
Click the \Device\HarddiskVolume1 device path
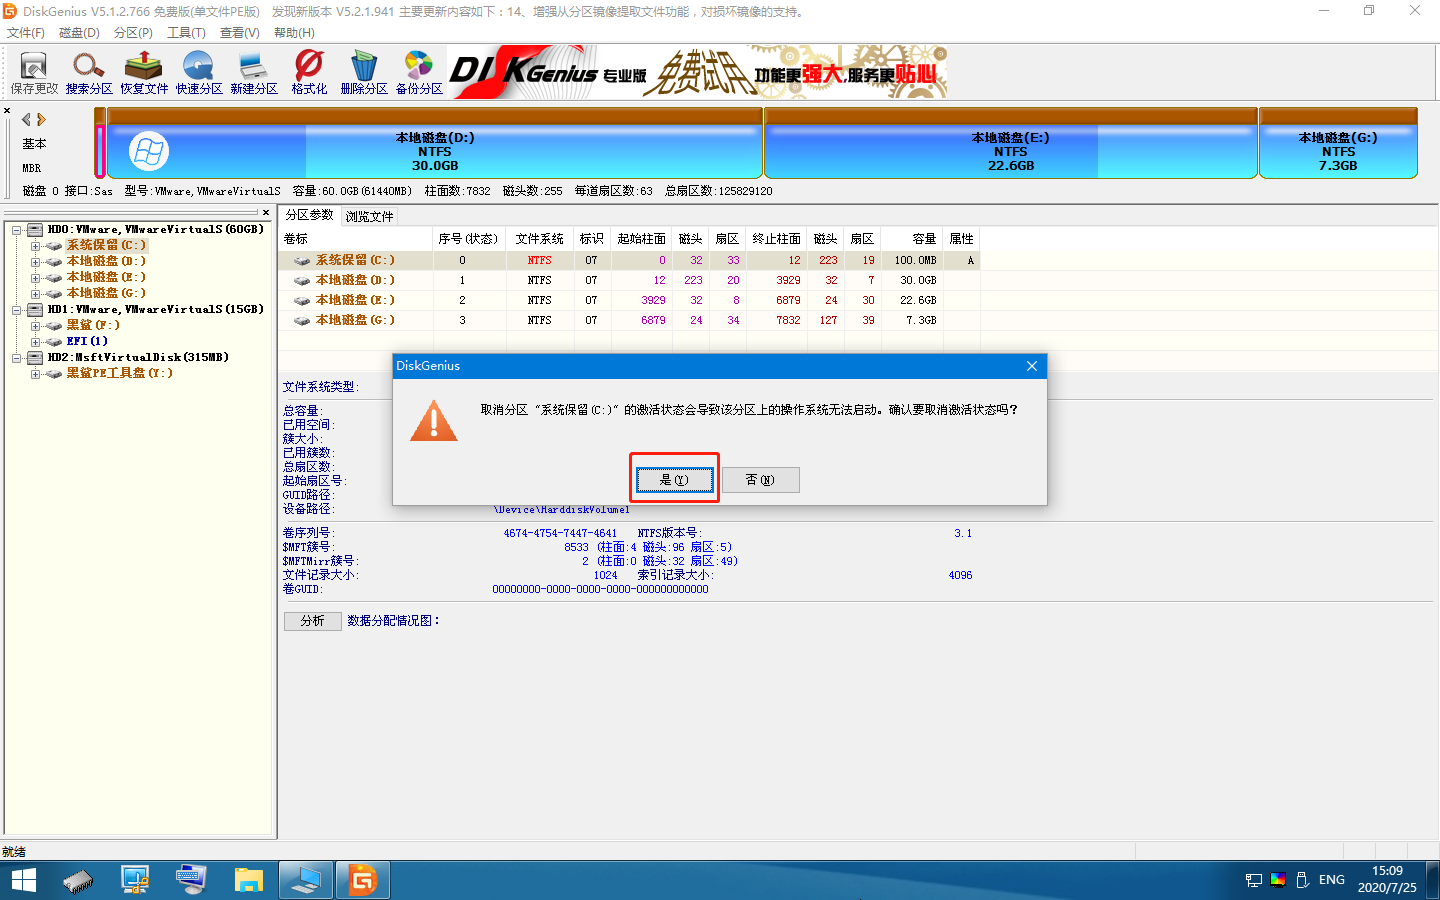562,510
